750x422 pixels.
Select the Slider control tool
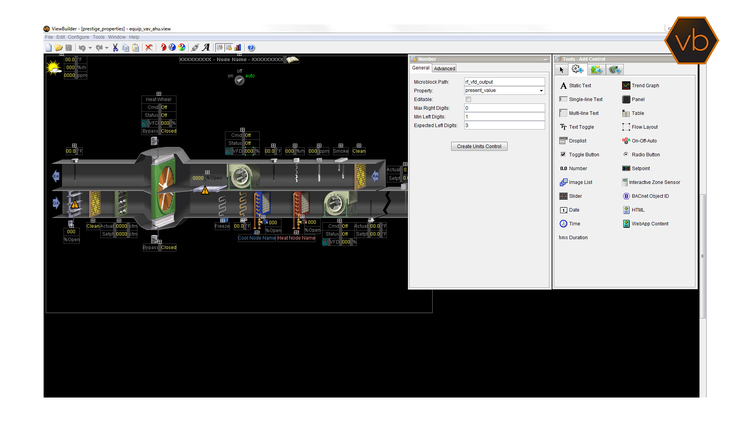tap(575, 196)
